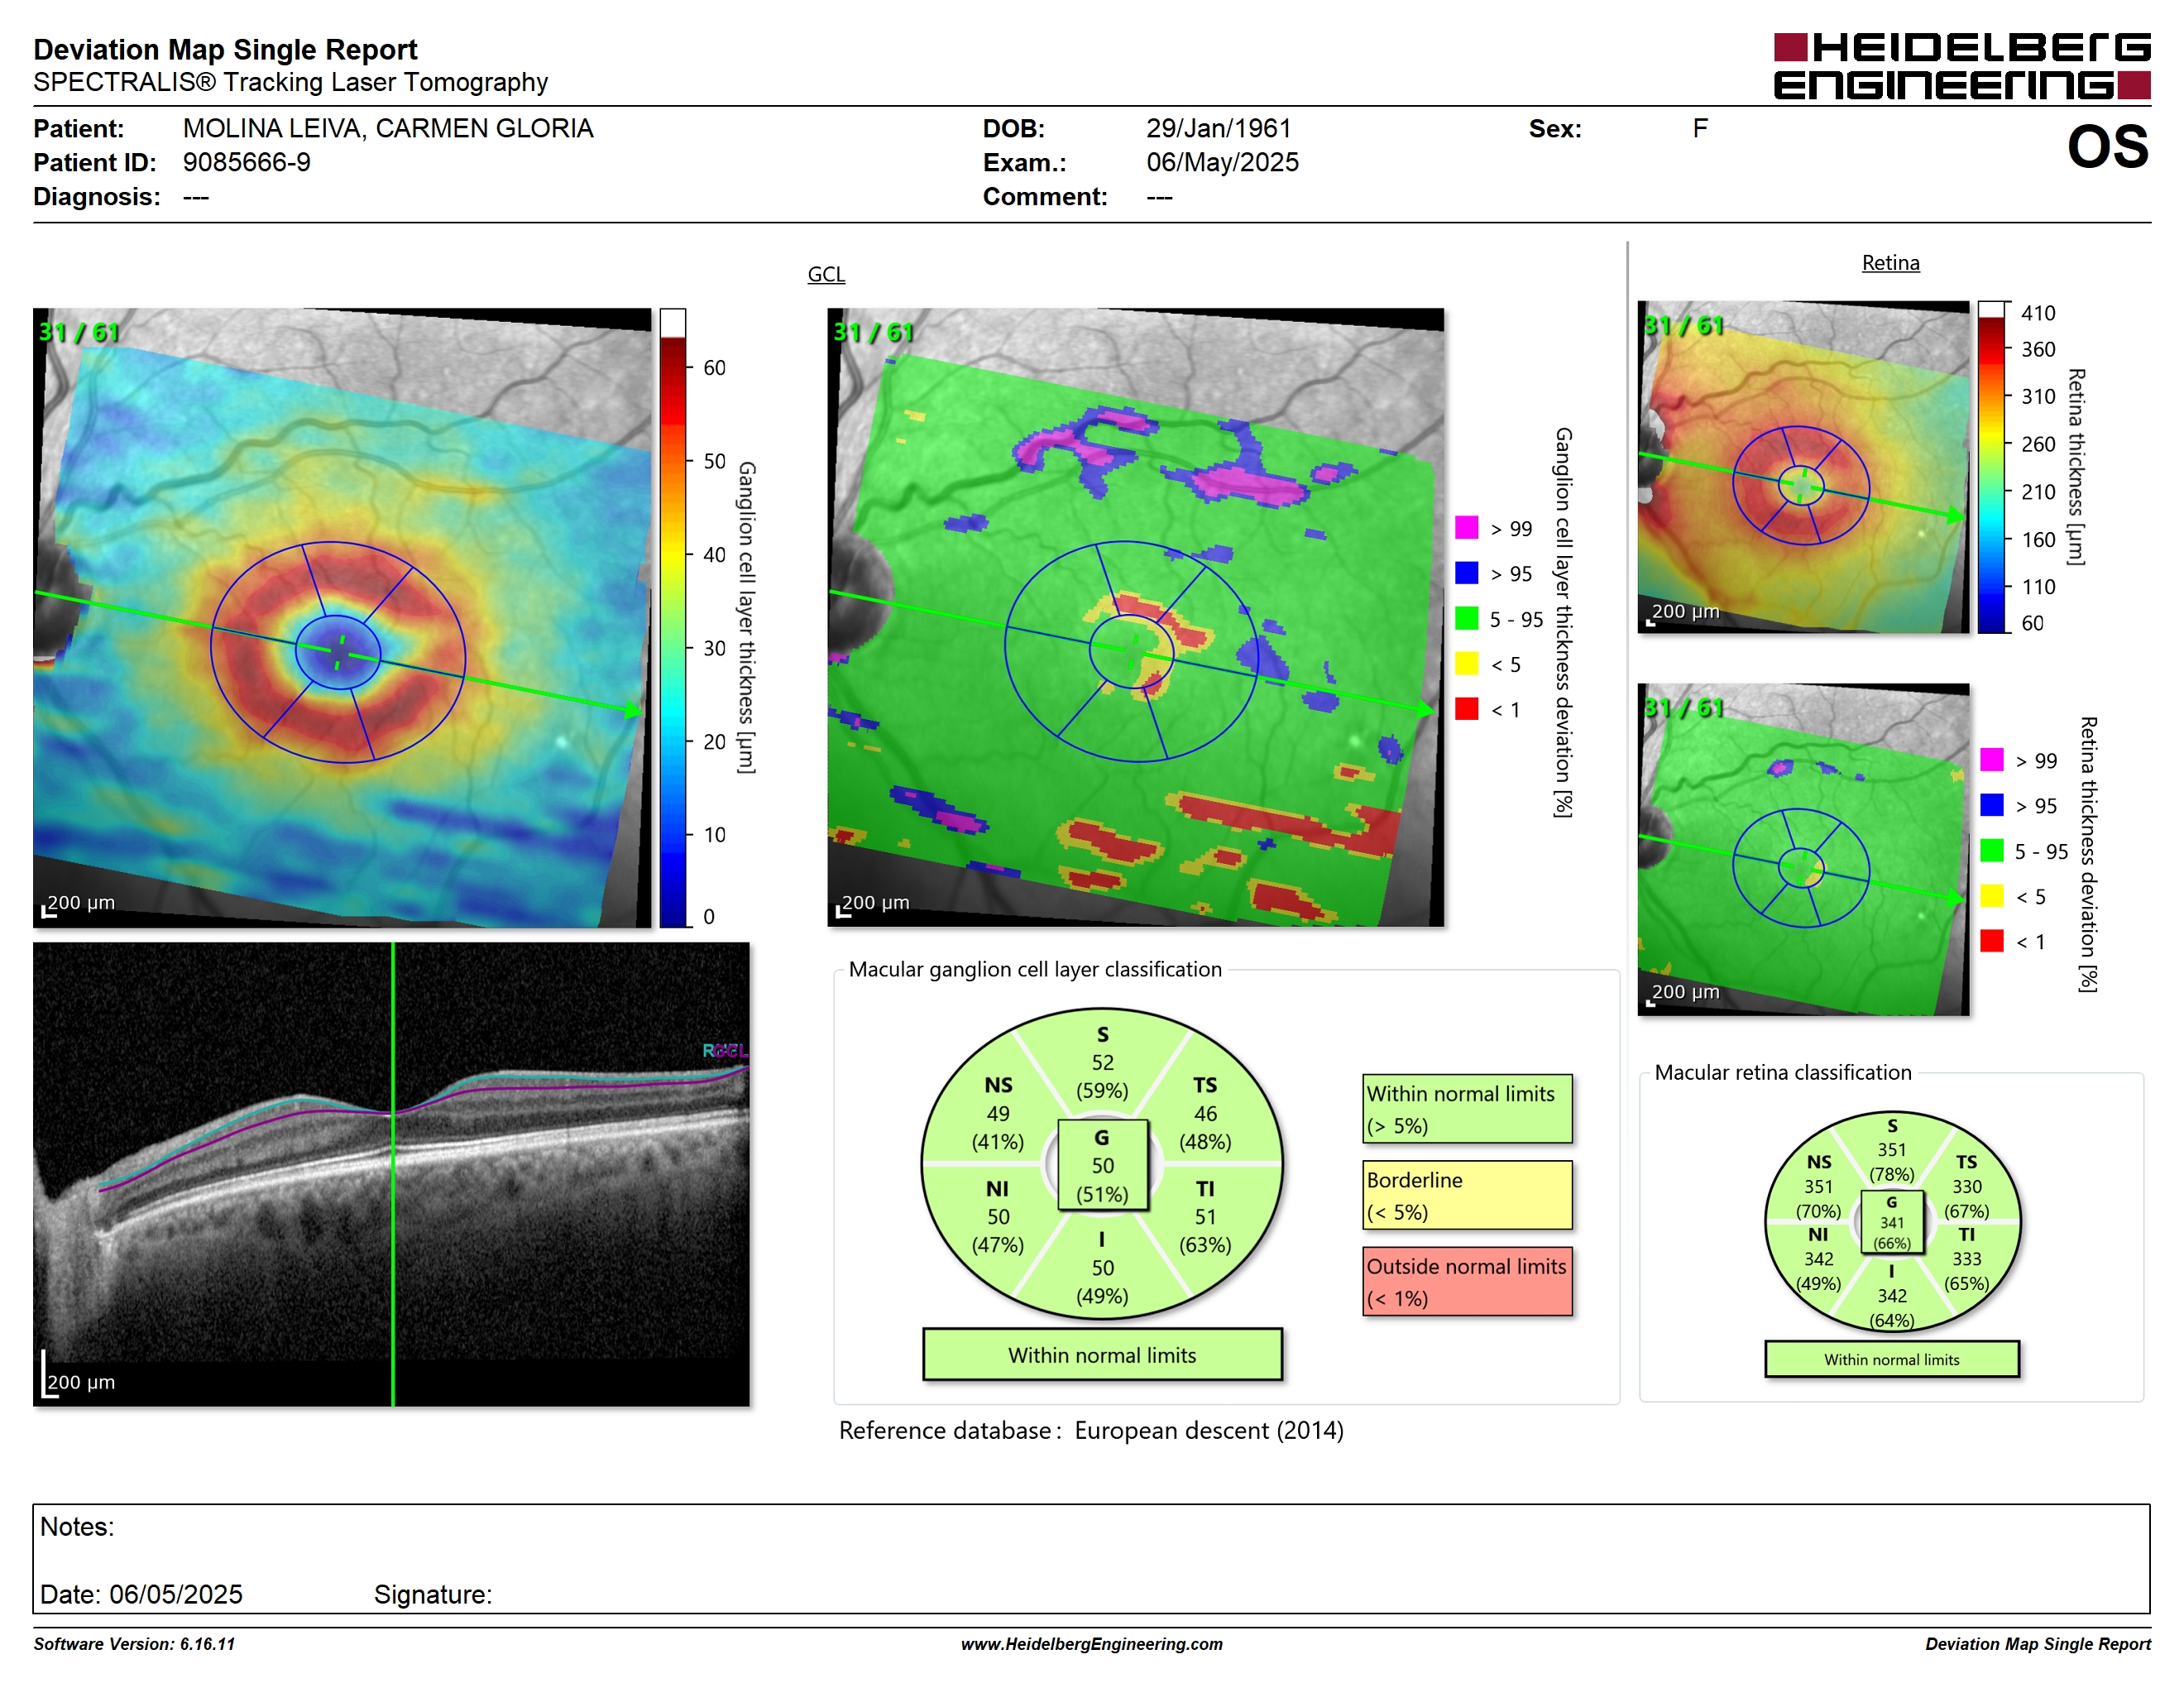Click the blue > 95 retina legend swatch
2184x1688 pixels.
coord(1991,804)
